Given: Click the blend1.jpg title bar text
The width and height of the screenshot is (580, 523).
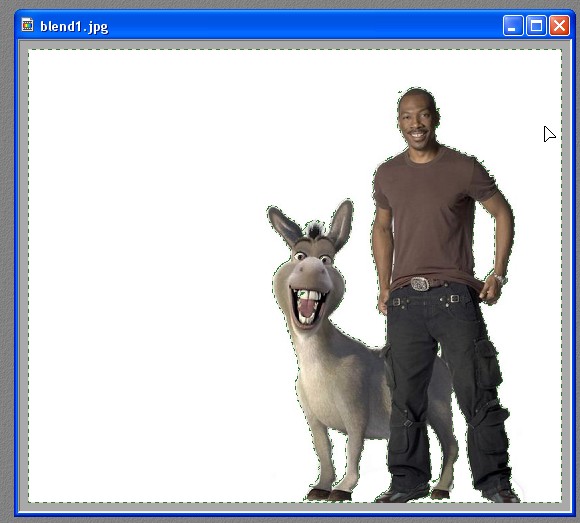Looking at the screenshot, I should (x=74, y=27).
